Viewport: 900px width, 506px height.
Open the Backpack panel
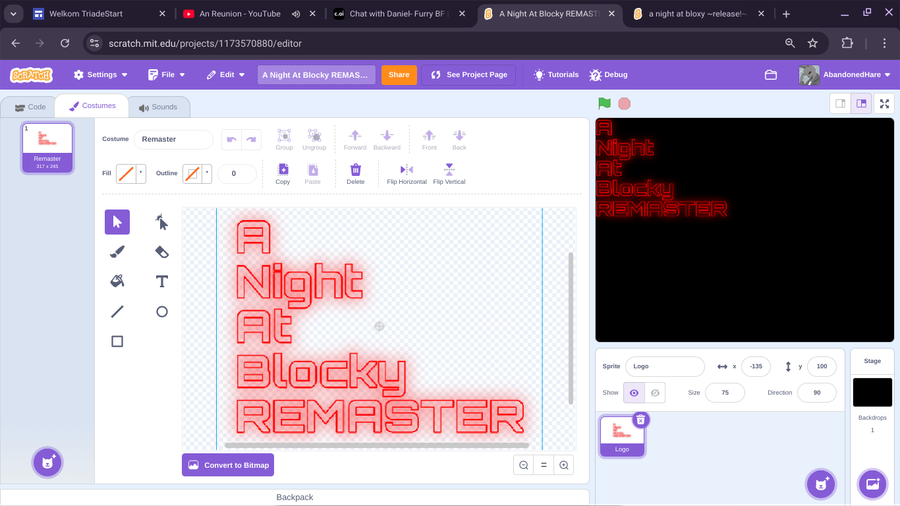[x=294, y=497]
